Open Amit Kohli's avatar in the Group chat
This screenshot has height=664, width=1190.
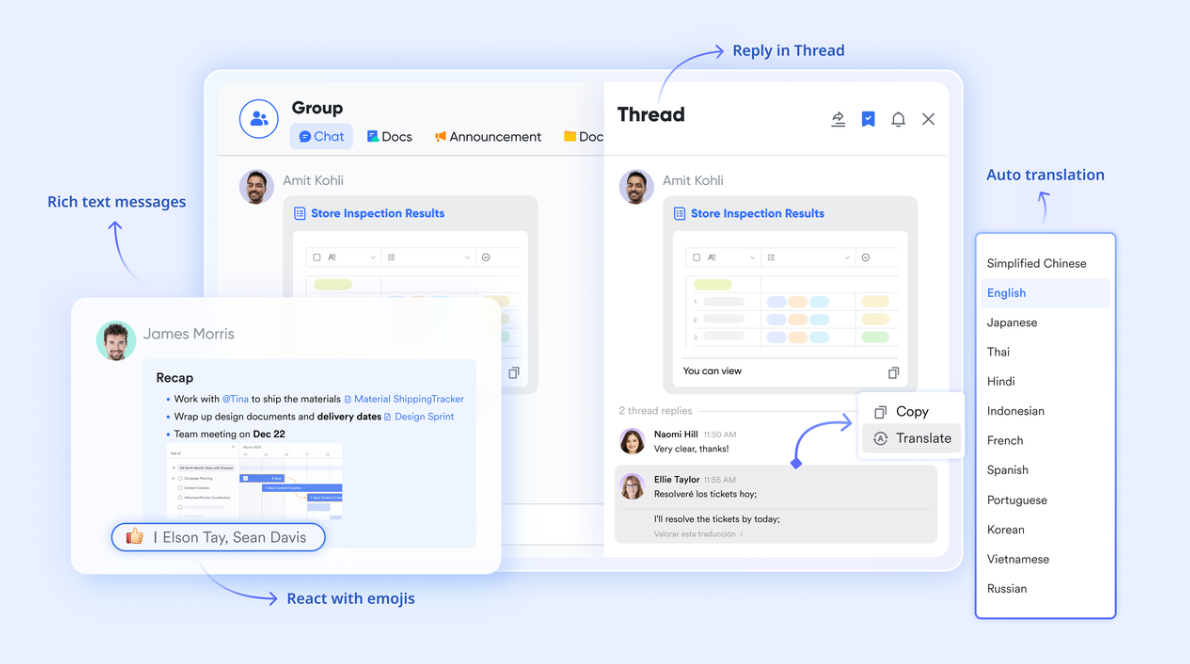point(257,187)
